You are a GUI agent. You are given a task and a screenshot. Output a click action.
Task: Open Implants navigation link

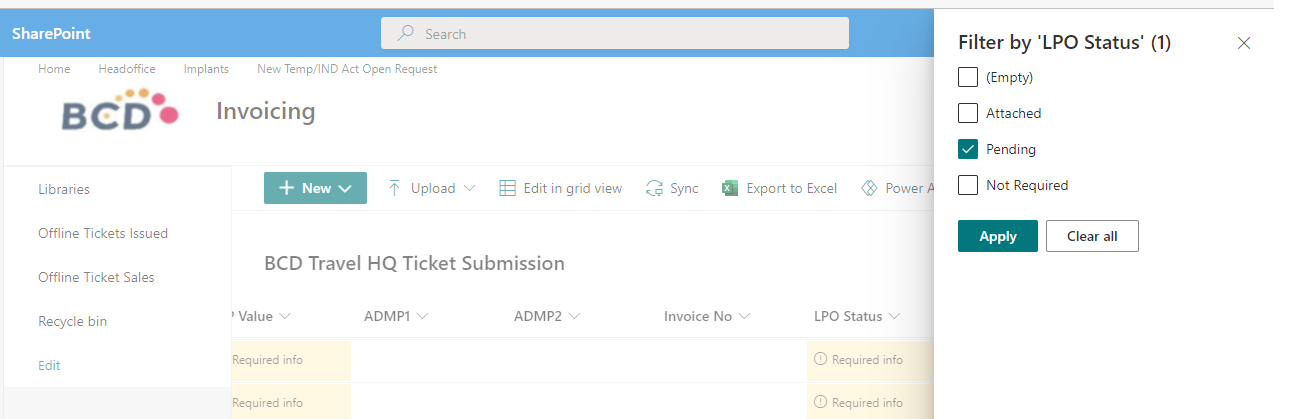click(x=206, y=69)
